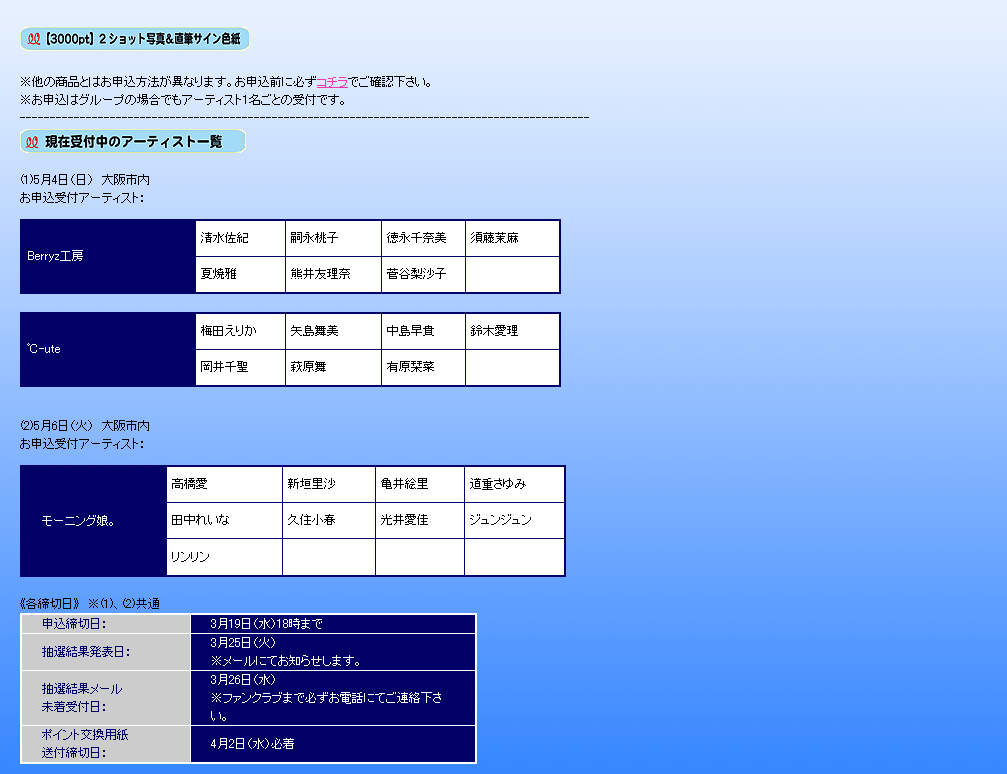The height and width of the screenshot is (774, 1007).
Task: Select the 清水佐紀 cell
Action: [x=240, y=238]
